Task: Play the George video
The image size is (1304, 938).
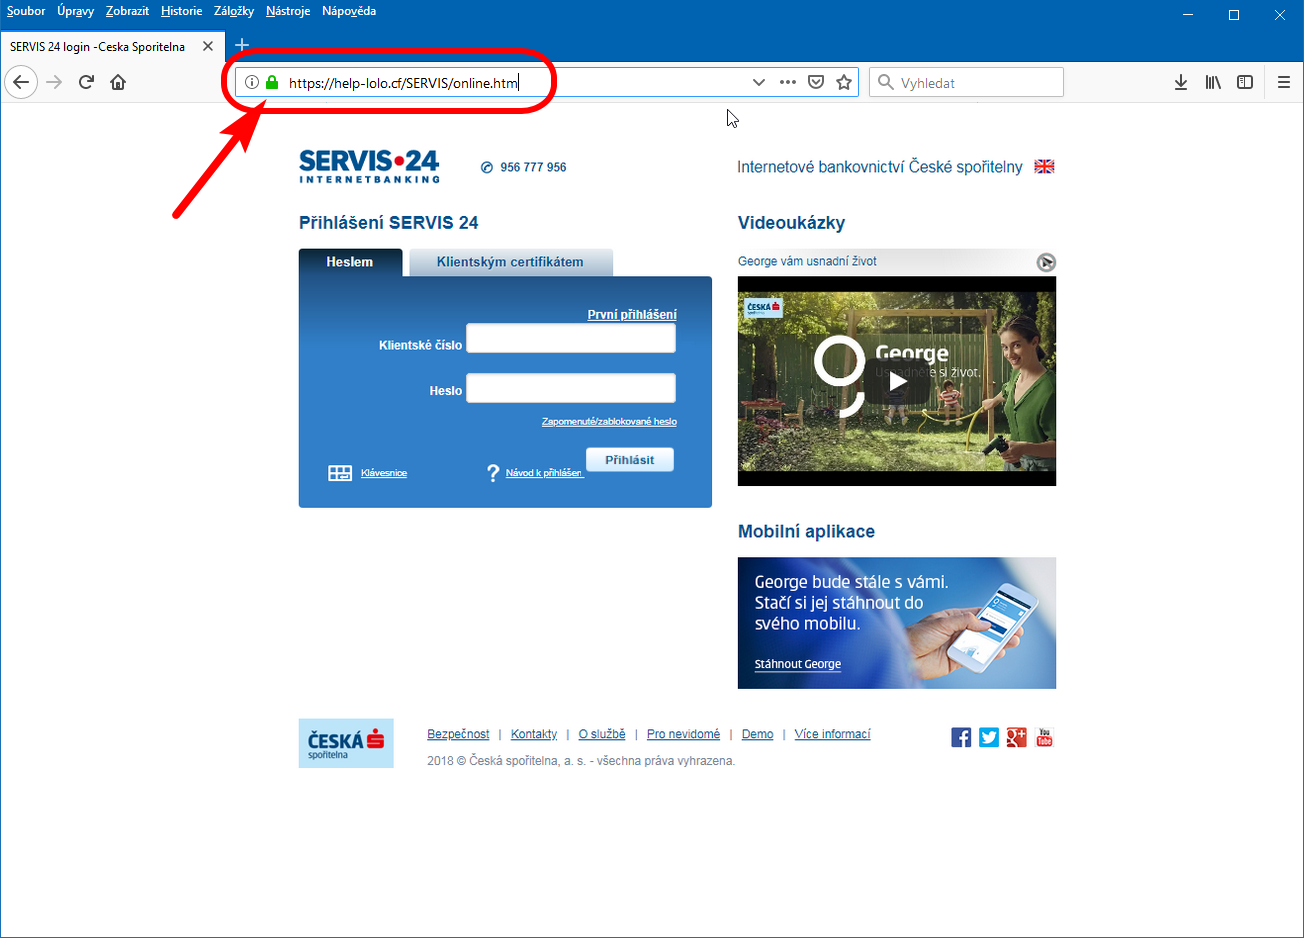Action: 897,380
